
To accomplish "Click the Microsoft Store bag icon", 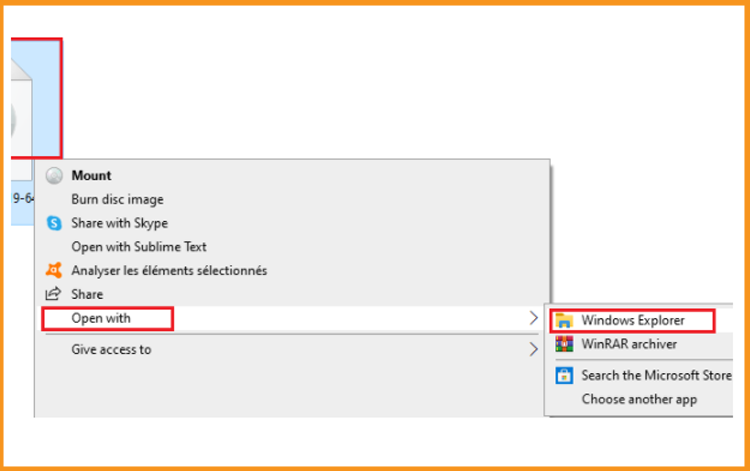I will [x=564, y=375].
